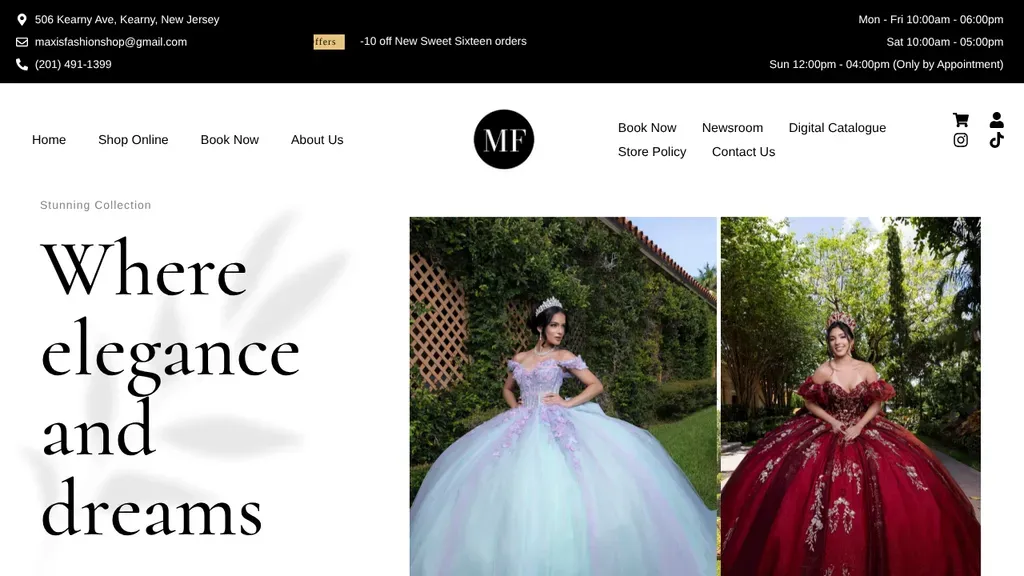Screen dimensions: 1024x576
Task: Click the New Sweet Sixteen orders offer text
Action: tap(443, 41)
